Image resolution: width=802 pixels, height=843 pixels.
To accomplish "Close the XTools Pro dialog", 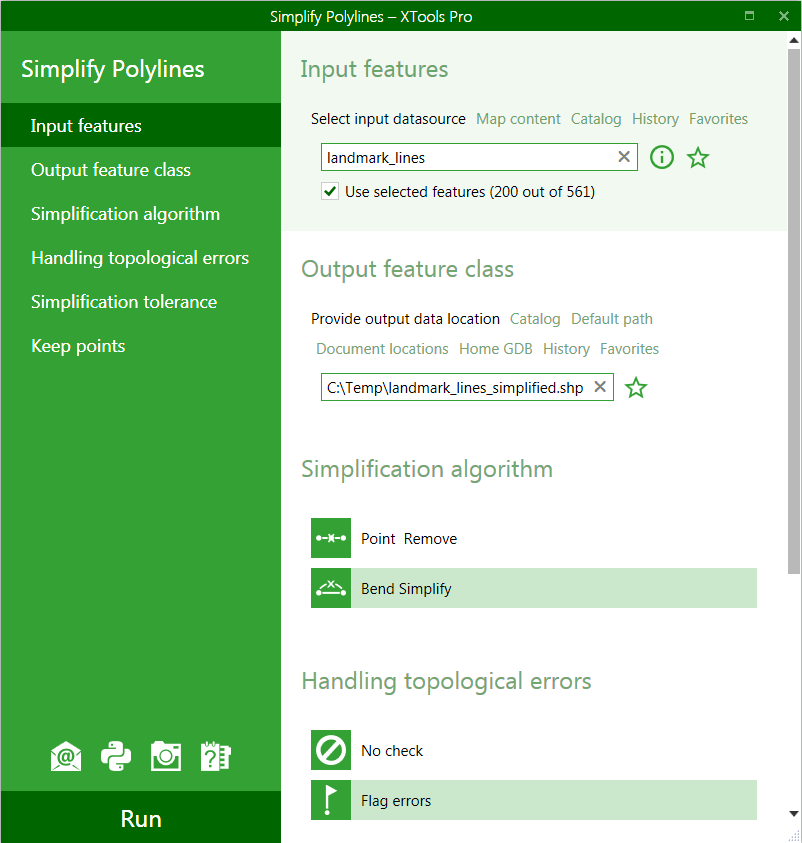I will [784, 16].
